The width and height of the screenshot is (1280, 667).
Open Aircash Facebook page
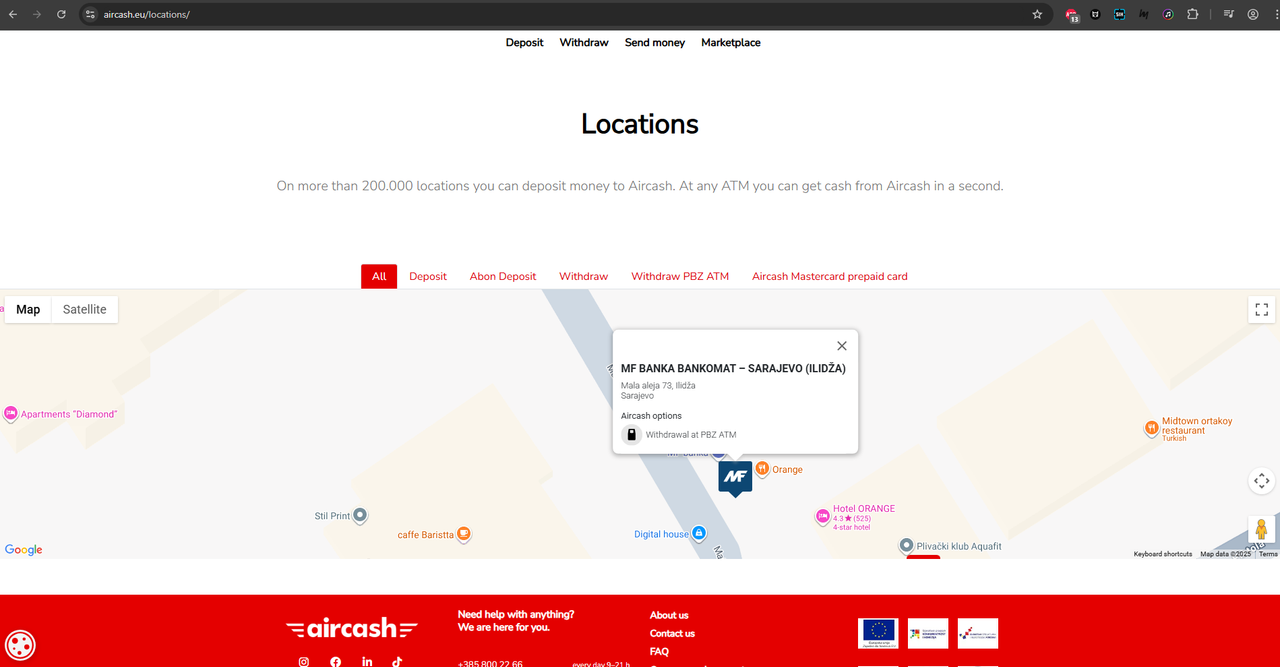(335, 661)
